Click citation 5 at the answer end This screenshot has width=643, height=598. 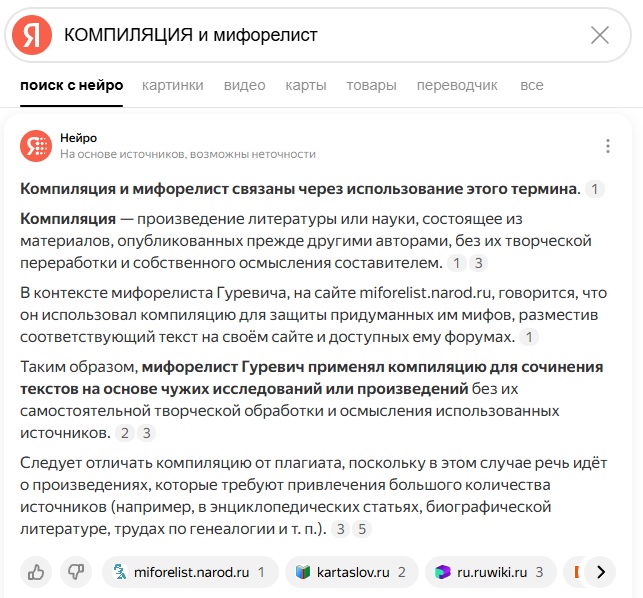(x=362, y=529)
